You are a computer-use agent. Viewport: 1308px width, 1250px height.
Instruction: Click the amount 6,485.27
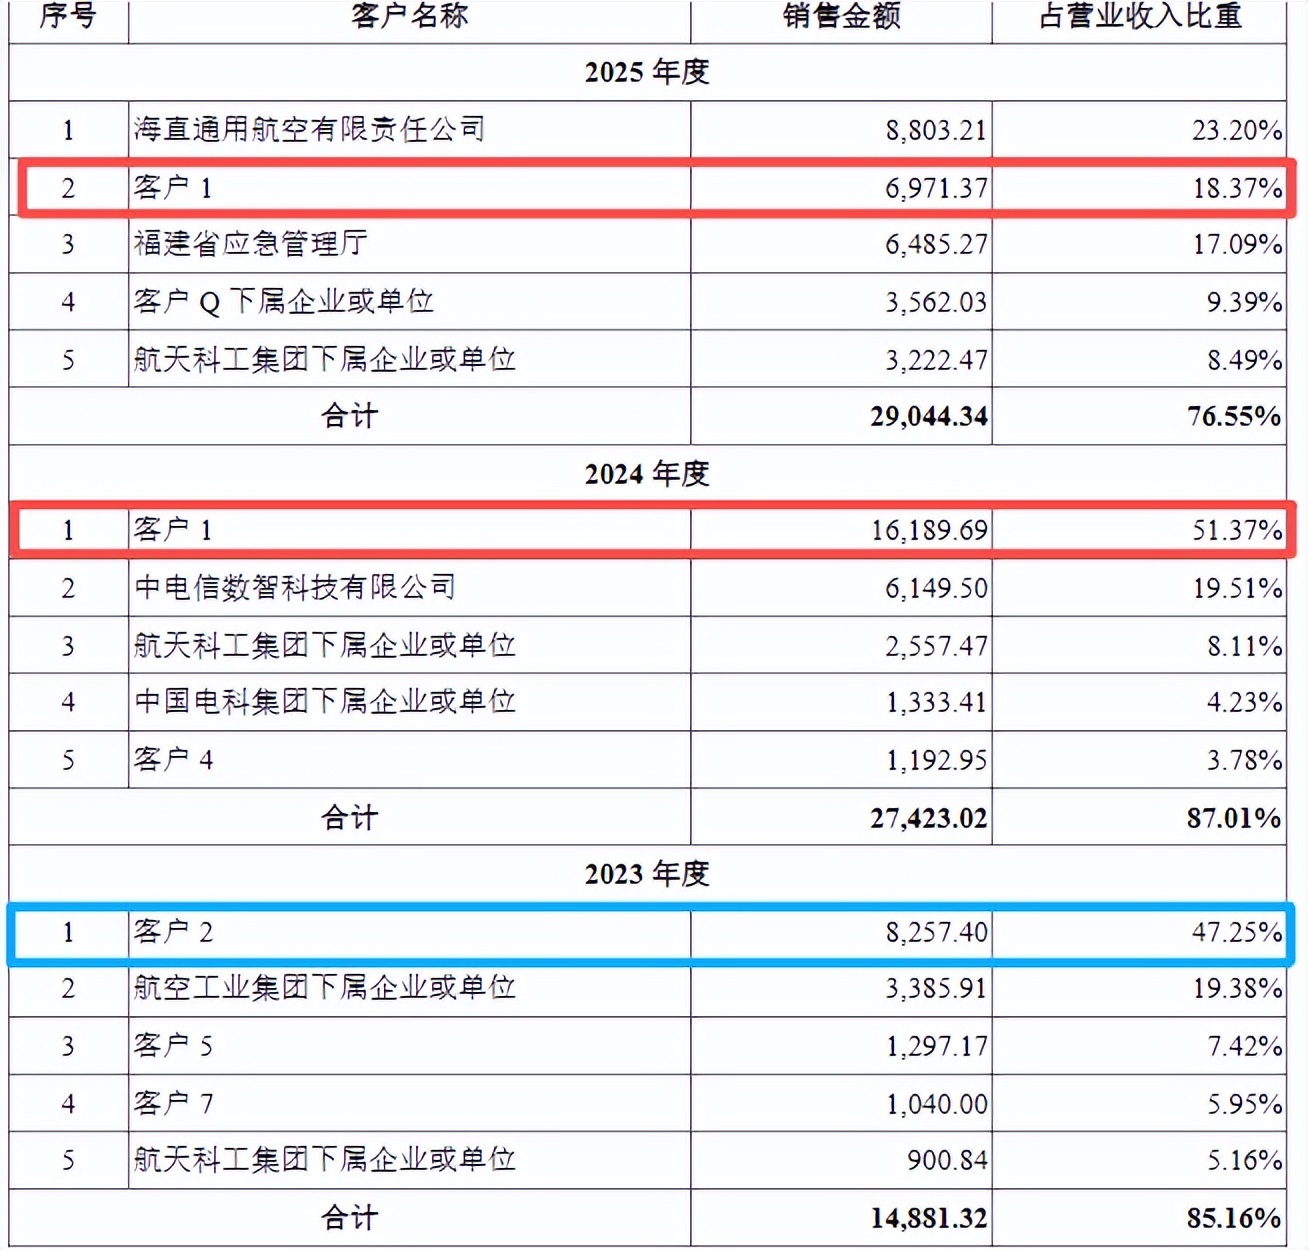[x=936, y=244]
